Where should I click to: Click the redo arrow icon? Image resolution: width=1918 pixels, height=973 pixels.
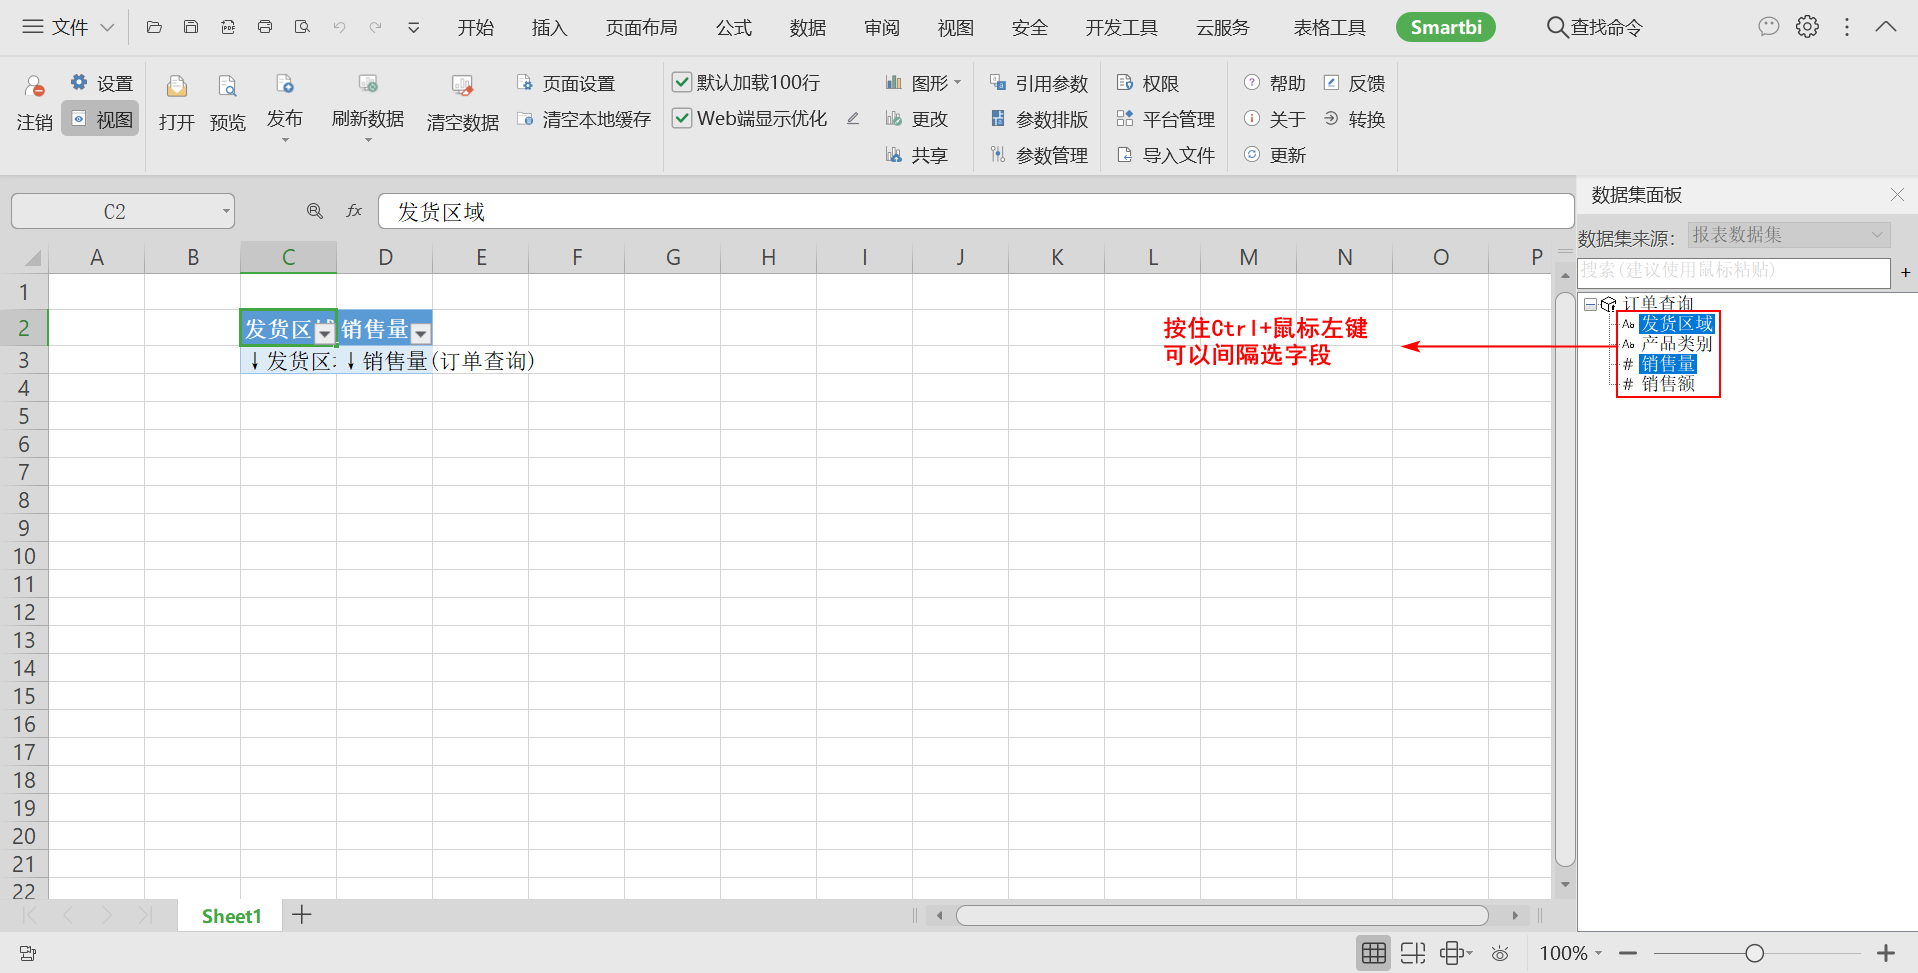tap(376, 27)
